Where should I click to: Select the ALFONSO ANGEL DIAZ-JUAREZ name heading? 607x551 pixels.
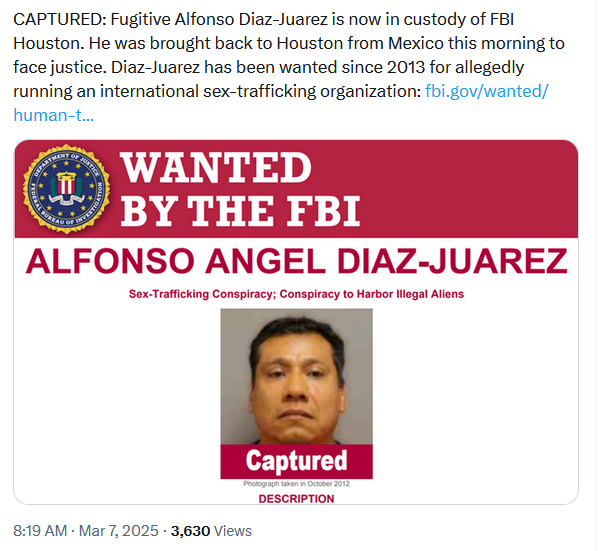tap(296, 261)
